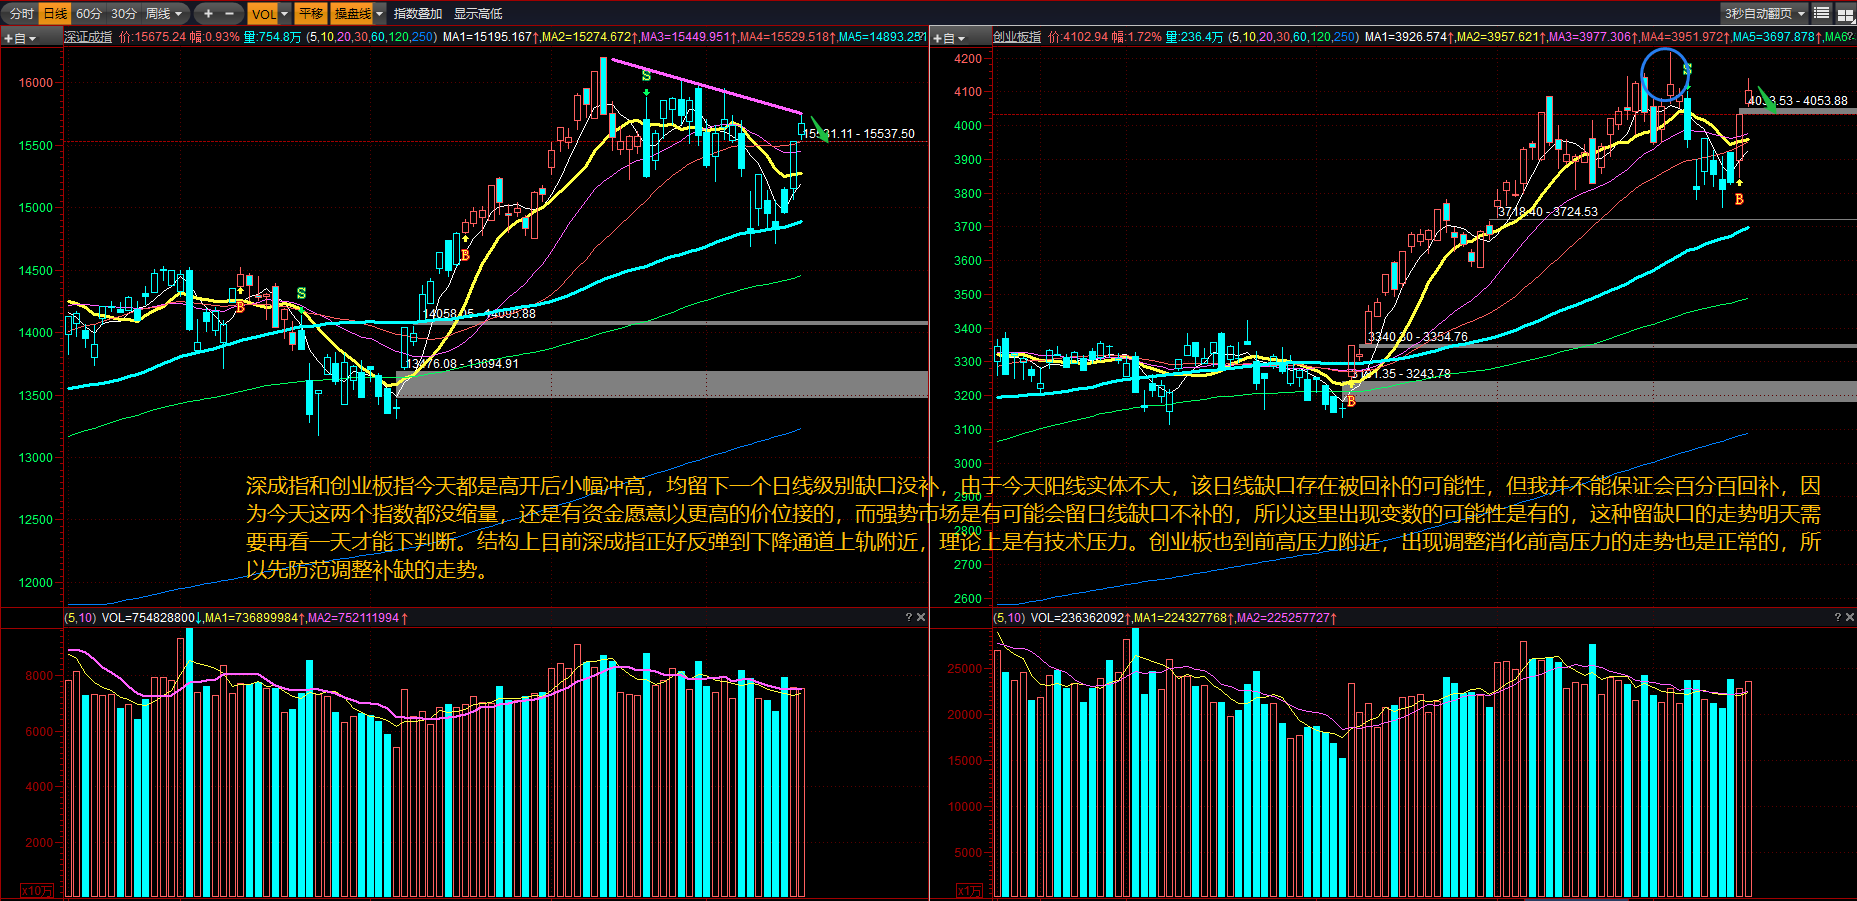The width and height of the screenshot is (1857, 901).
Task: Click the 创业板指 index name link
Action: pos(1017,37)
